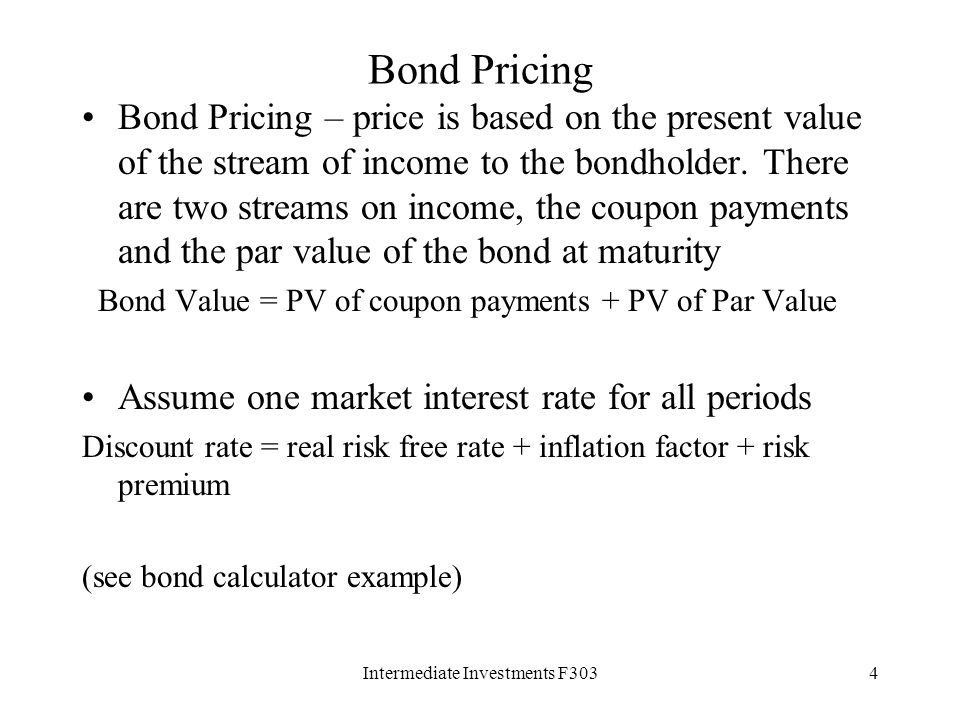Click the see bond calculator example note
960x720 pixels.
tap(272, 578)
